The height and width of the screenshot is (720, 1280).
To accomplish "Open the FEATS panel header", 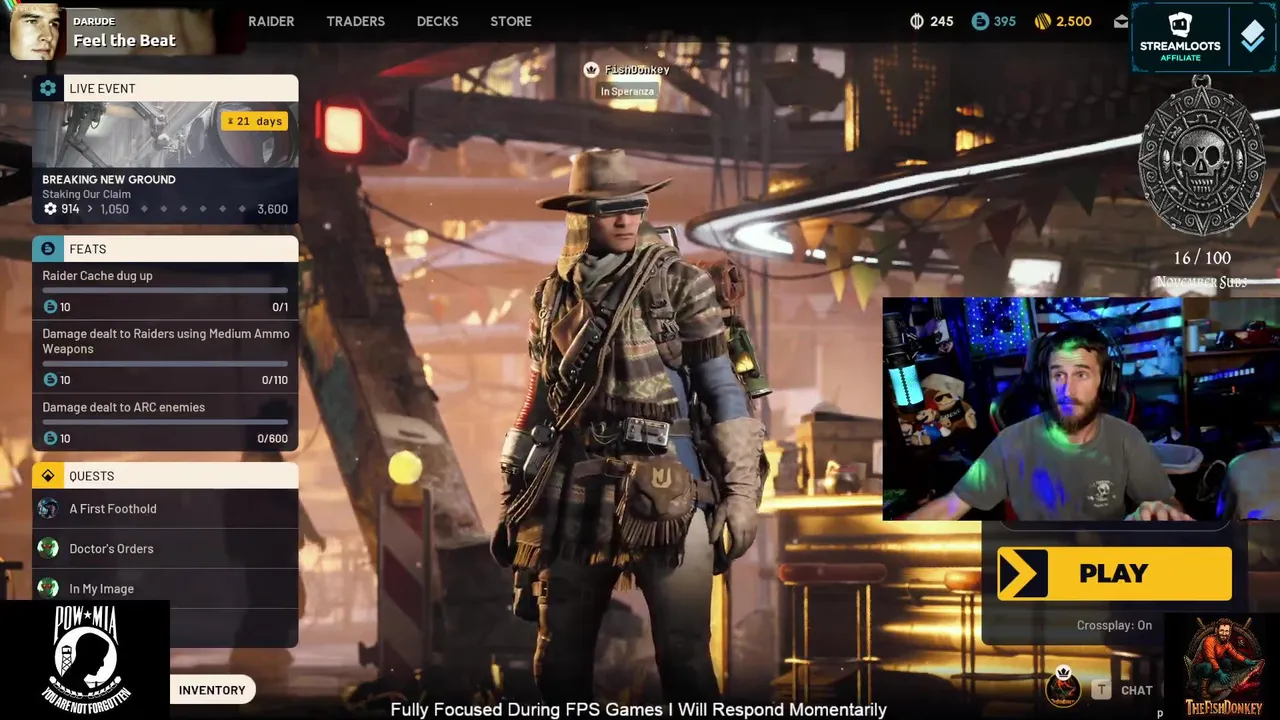I will click(x=165, y=249).
